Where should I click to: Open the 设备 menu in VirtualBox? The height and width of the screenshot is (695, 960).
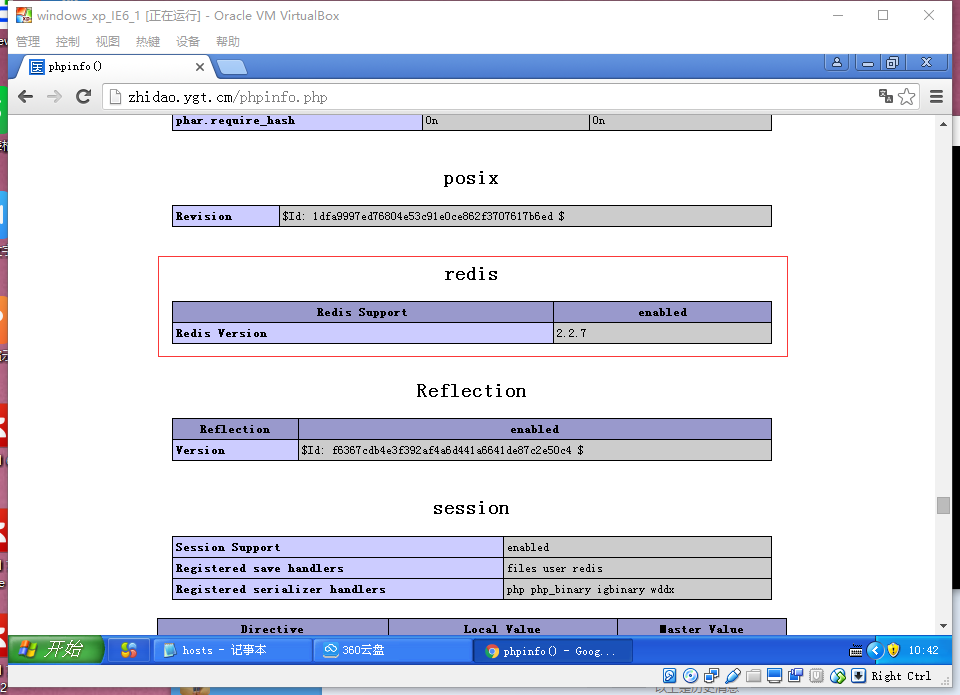pyautogui.click(x=187, y=42)
